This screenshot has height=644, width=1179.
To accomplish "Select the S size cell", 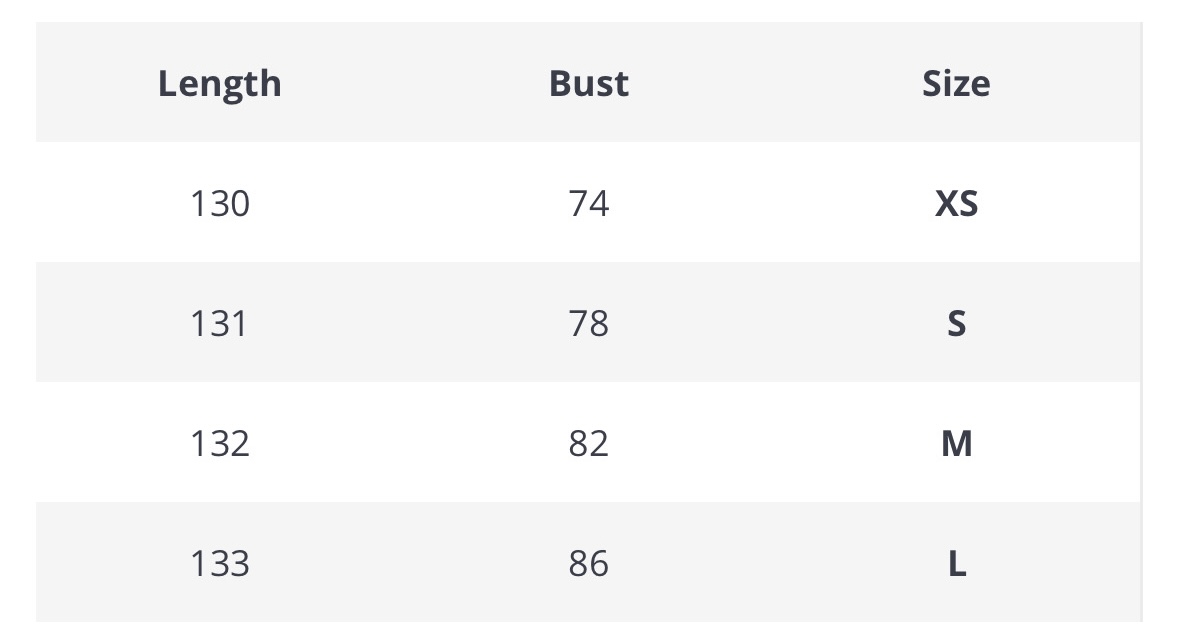I will coord(956,324).
